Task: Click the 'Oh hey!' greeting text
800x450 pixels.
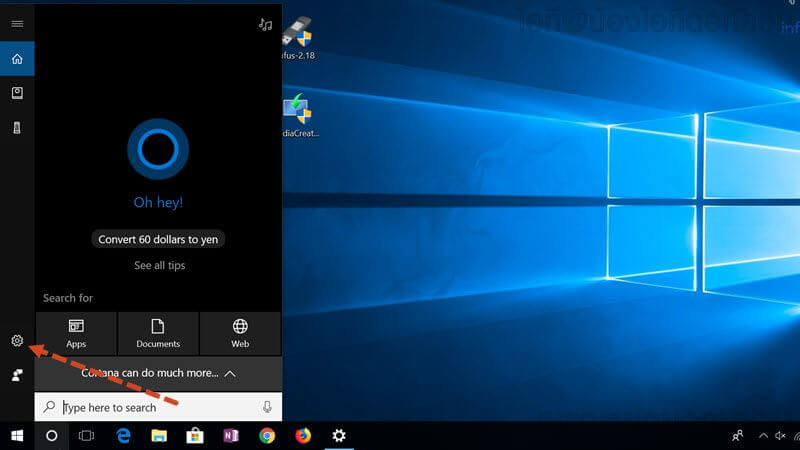Action: coord(158,203)
